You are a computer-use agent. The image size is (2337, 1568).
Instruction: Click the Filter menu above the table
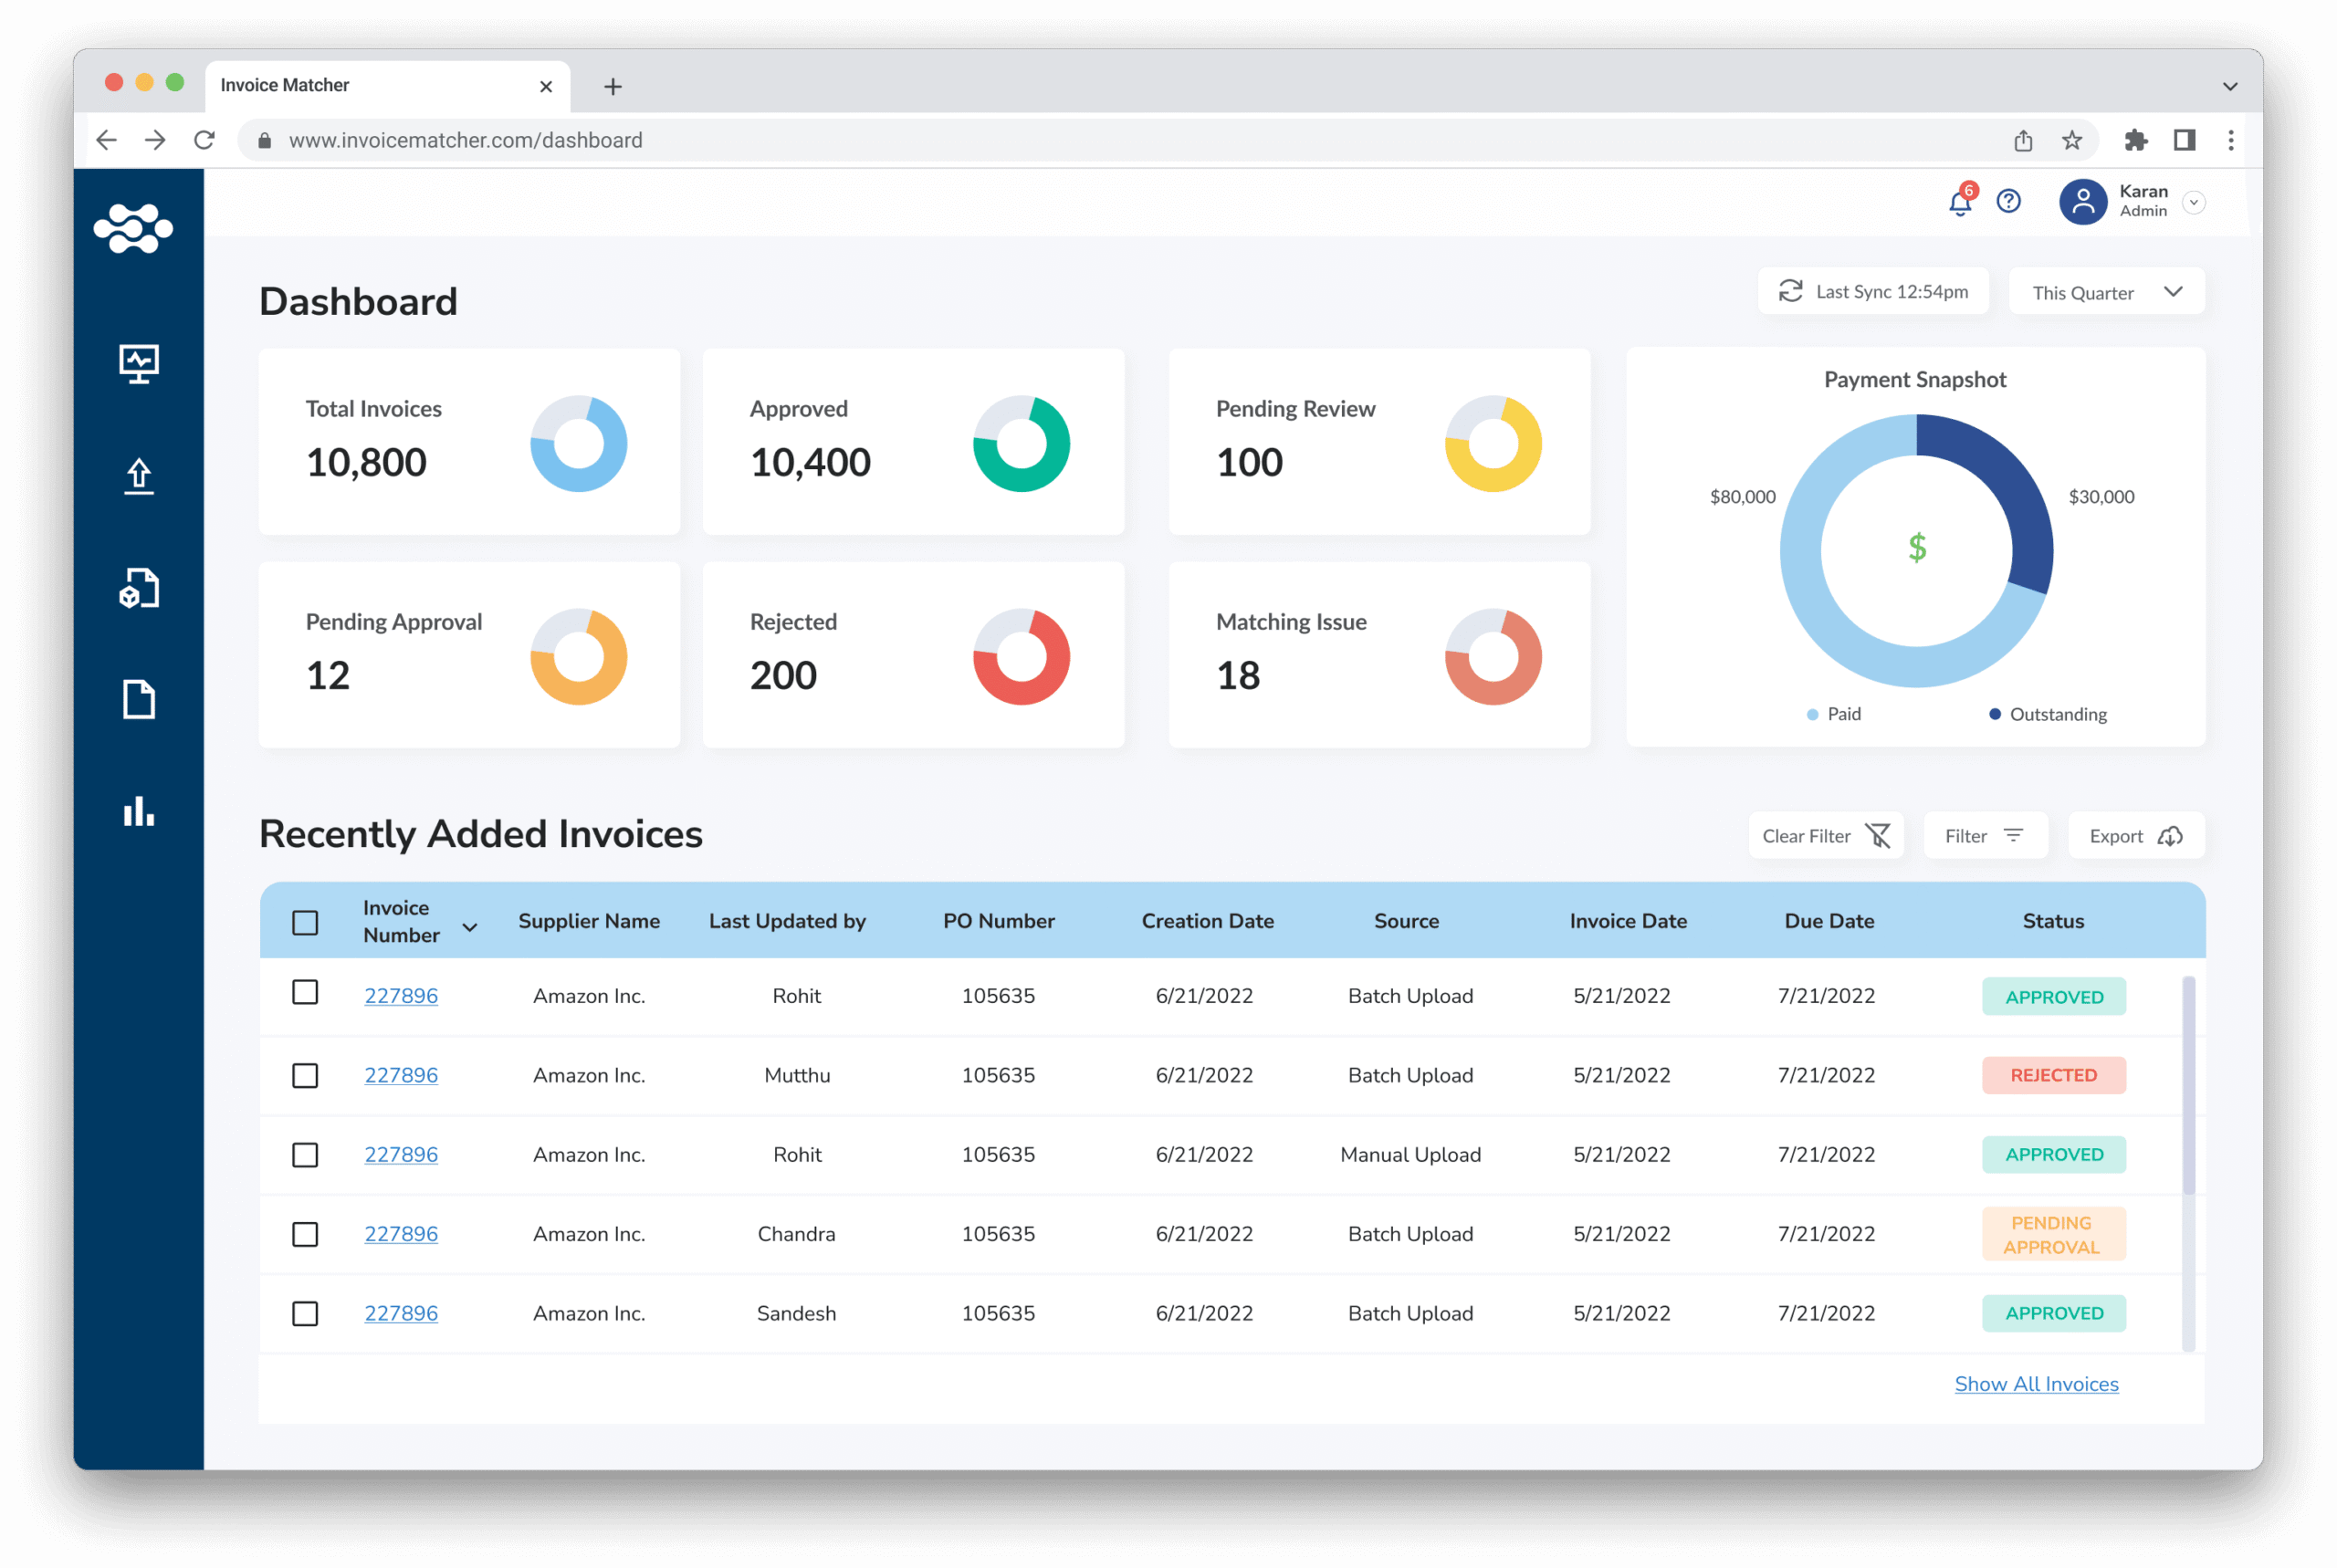[1985, 835]
